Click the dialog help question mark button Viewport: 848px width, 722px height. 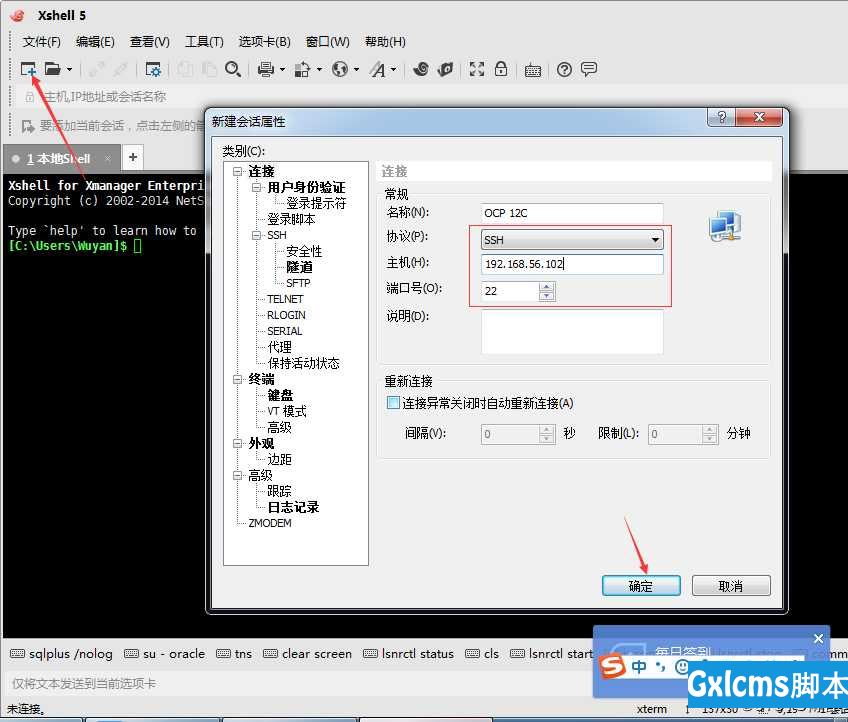721,117
